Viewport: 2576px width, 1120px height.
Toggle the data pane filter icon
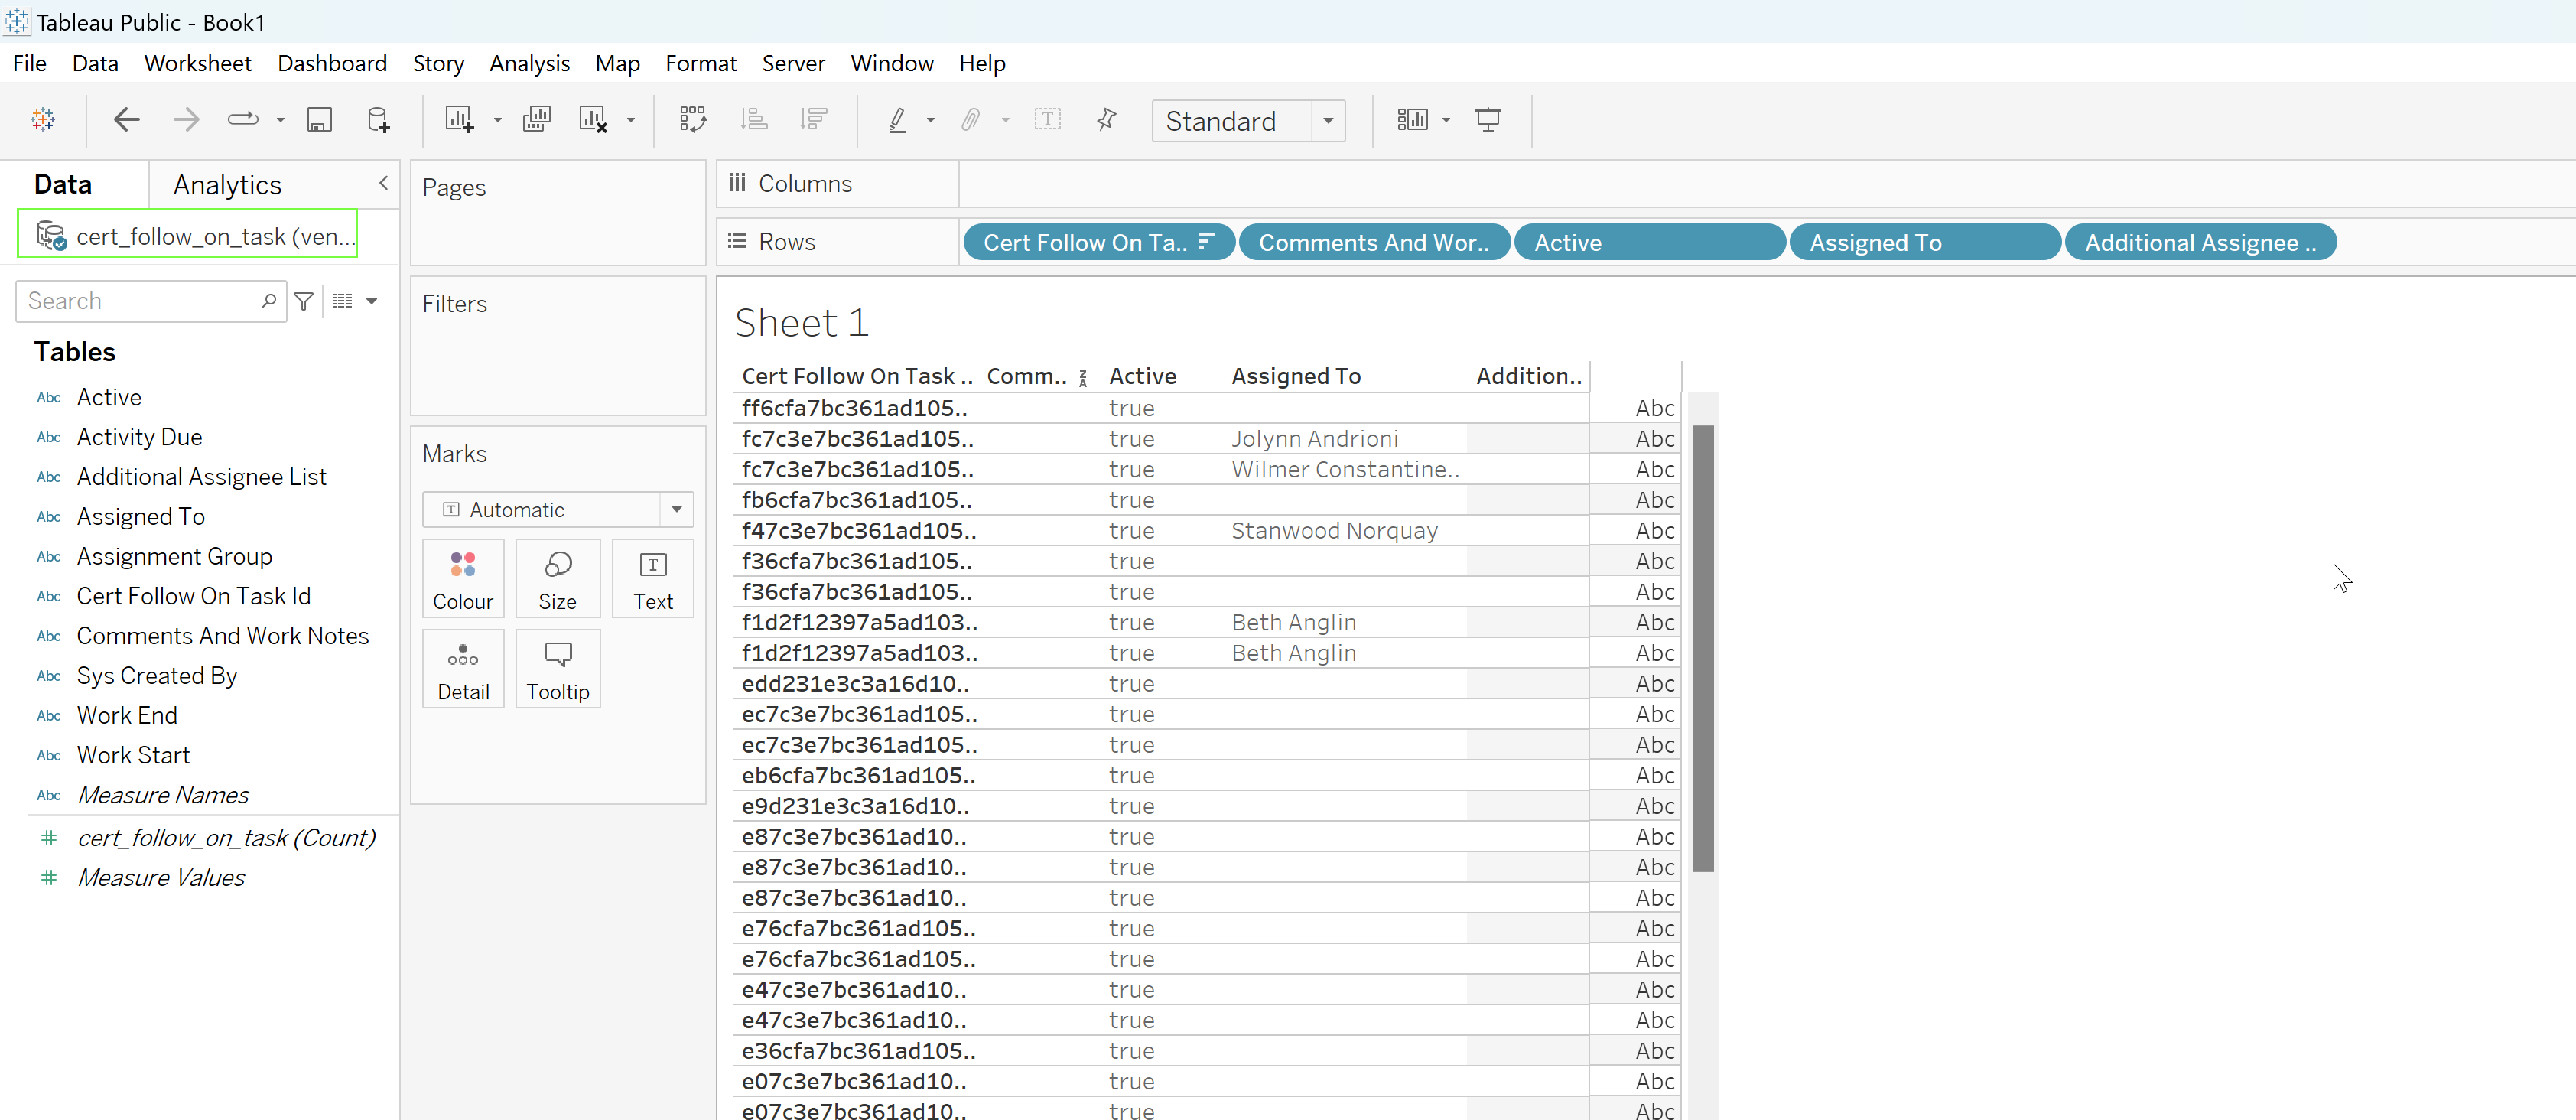[x=304, y=301]
